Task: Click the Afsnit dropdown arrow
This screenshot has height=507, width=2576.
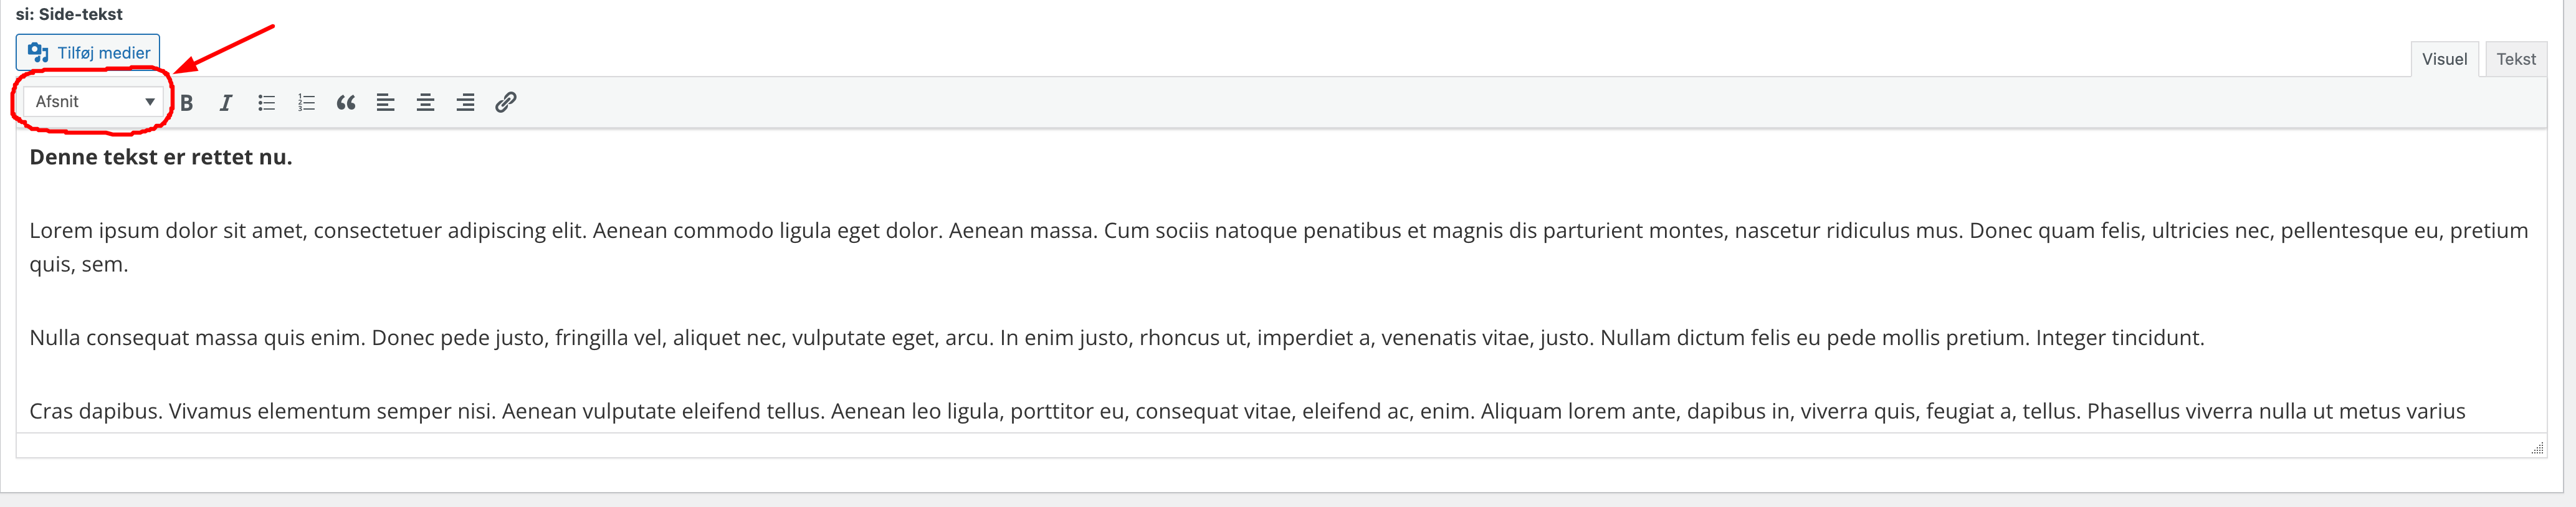Action: (150, 102)
